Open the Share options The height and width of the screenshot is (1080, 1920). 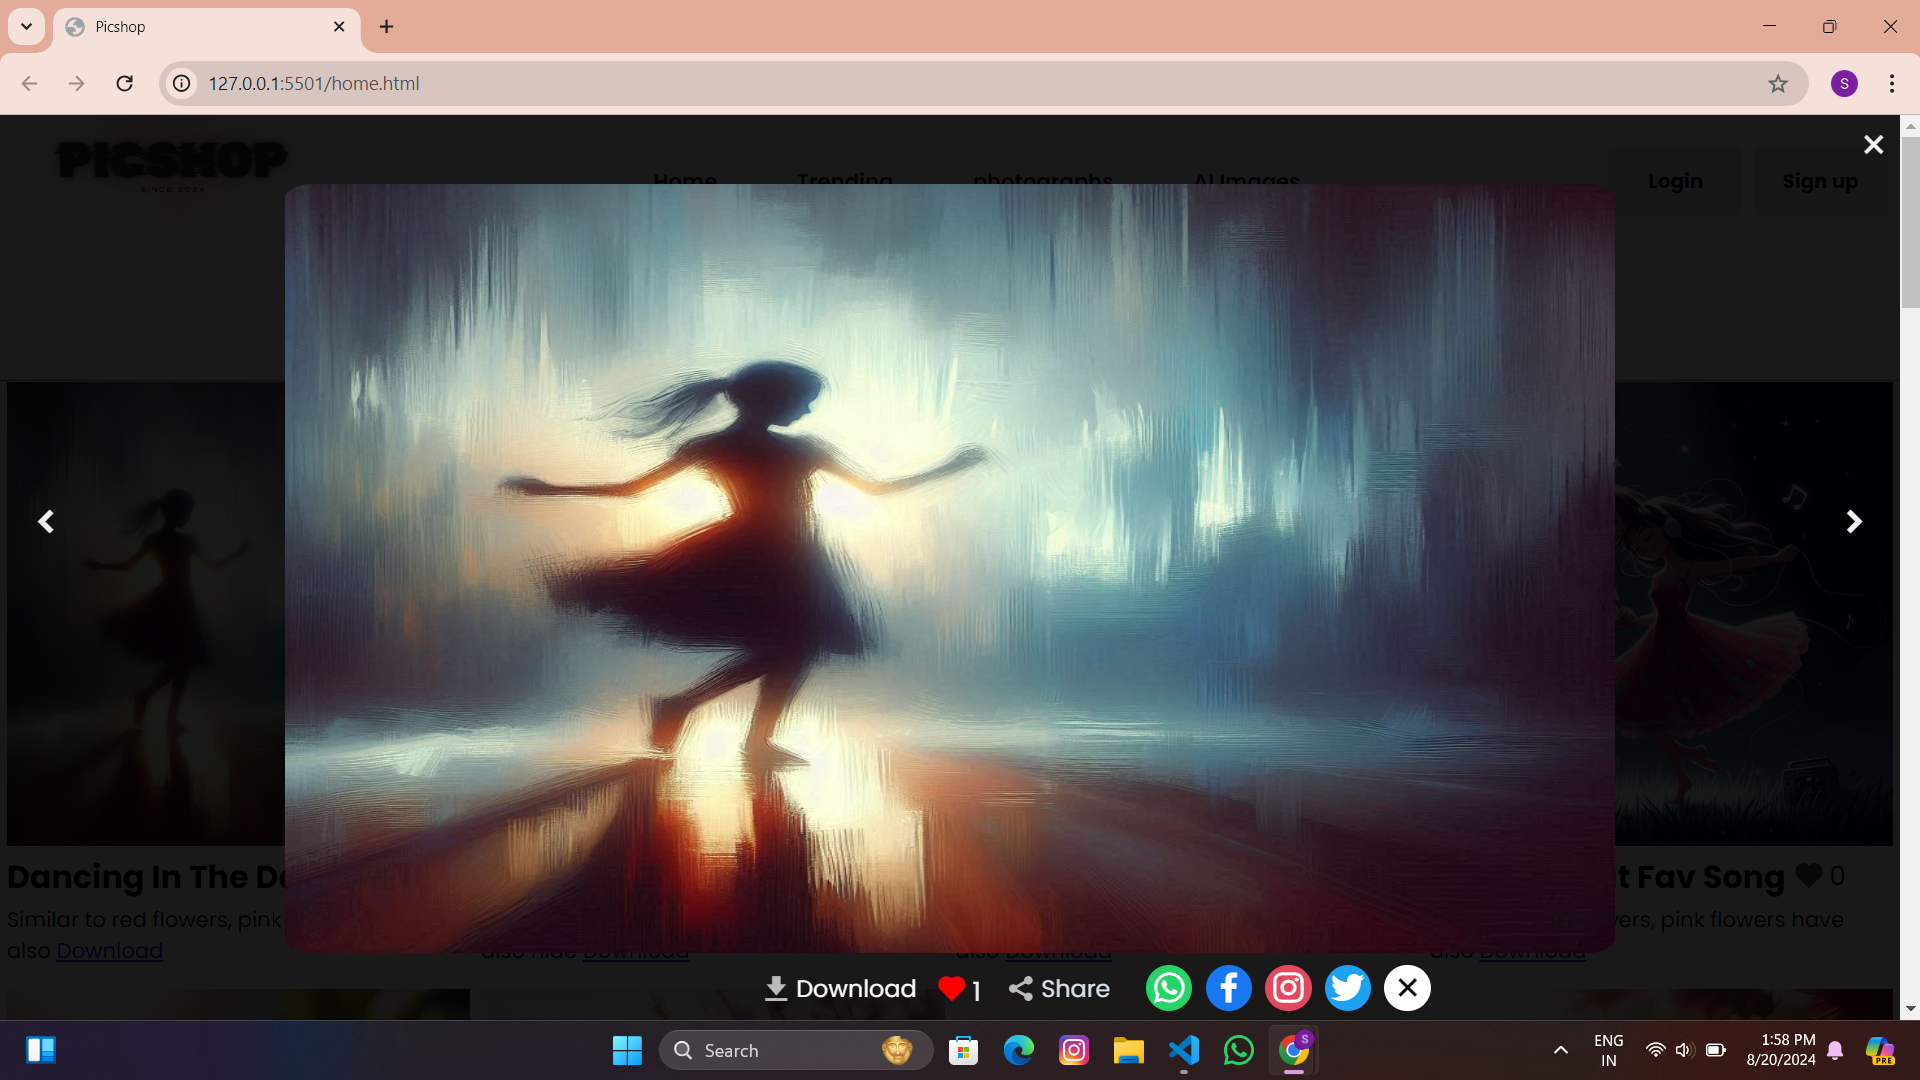1059,989
